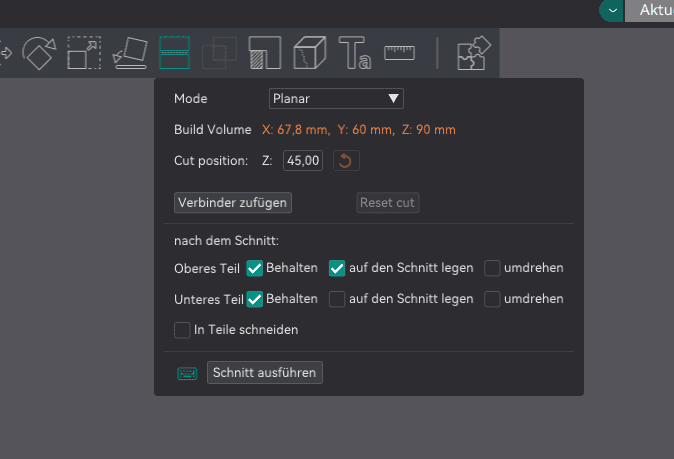Click the Z cut position field
This screenshot has width=674, height=459.
click(x=303, y=160)
